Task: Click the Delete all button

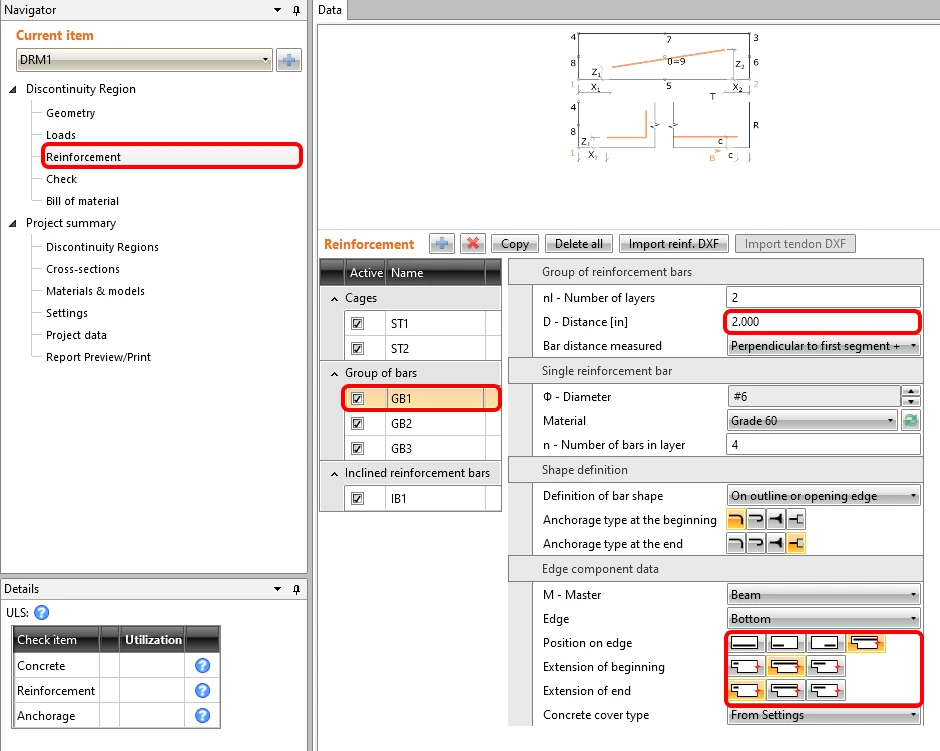Action: pyautogui.click(x=579, y=244)
